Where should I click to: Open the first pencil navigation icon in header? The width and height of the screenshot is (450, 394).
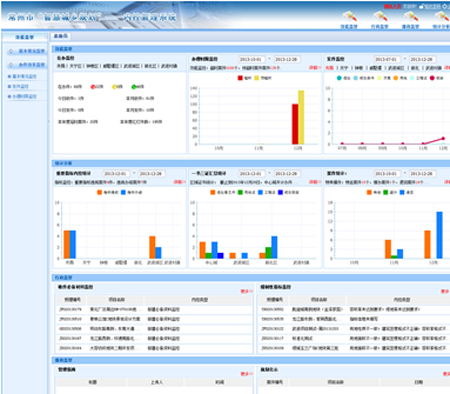click(349, 16)
